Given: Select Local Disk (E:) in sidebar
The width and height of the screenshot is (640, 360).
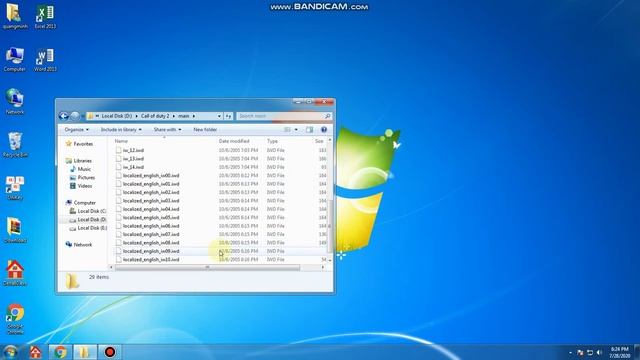Looking at the screenshot, I should pos(88,228).
